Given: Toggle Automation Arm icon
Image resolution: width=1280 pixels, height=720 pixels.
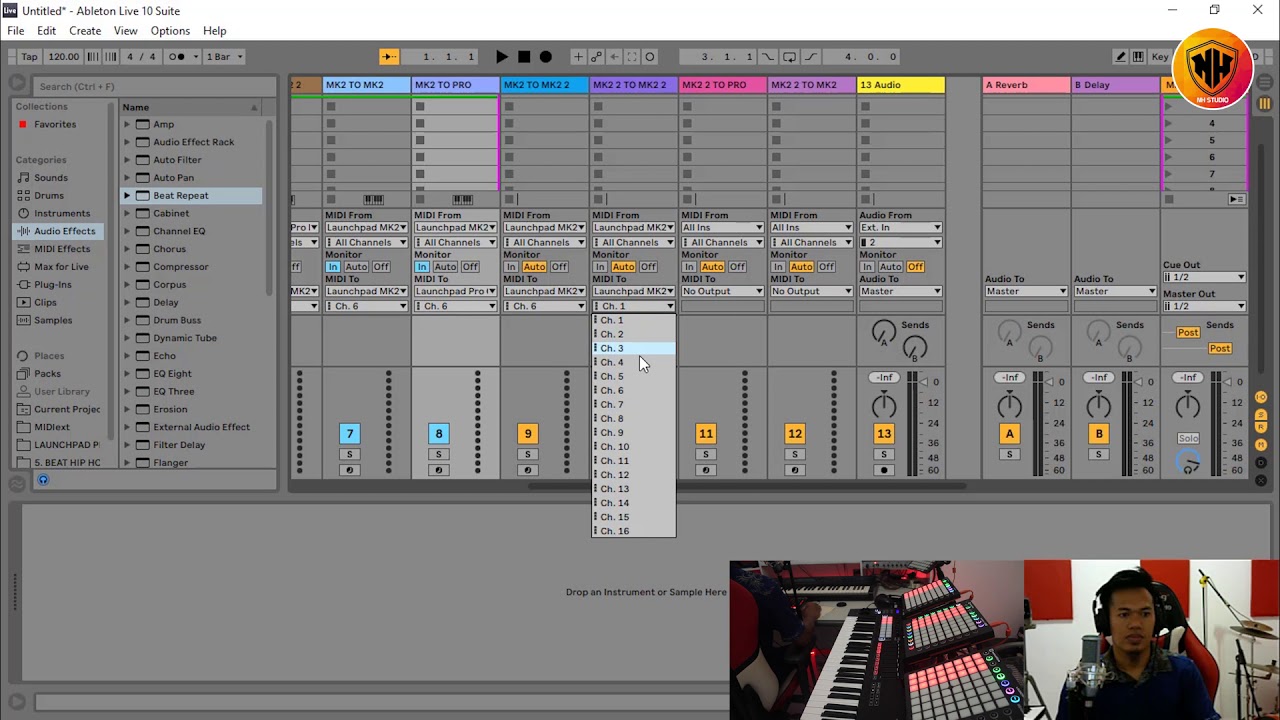Looking at the screenshot, I should (x=596, y=57).
